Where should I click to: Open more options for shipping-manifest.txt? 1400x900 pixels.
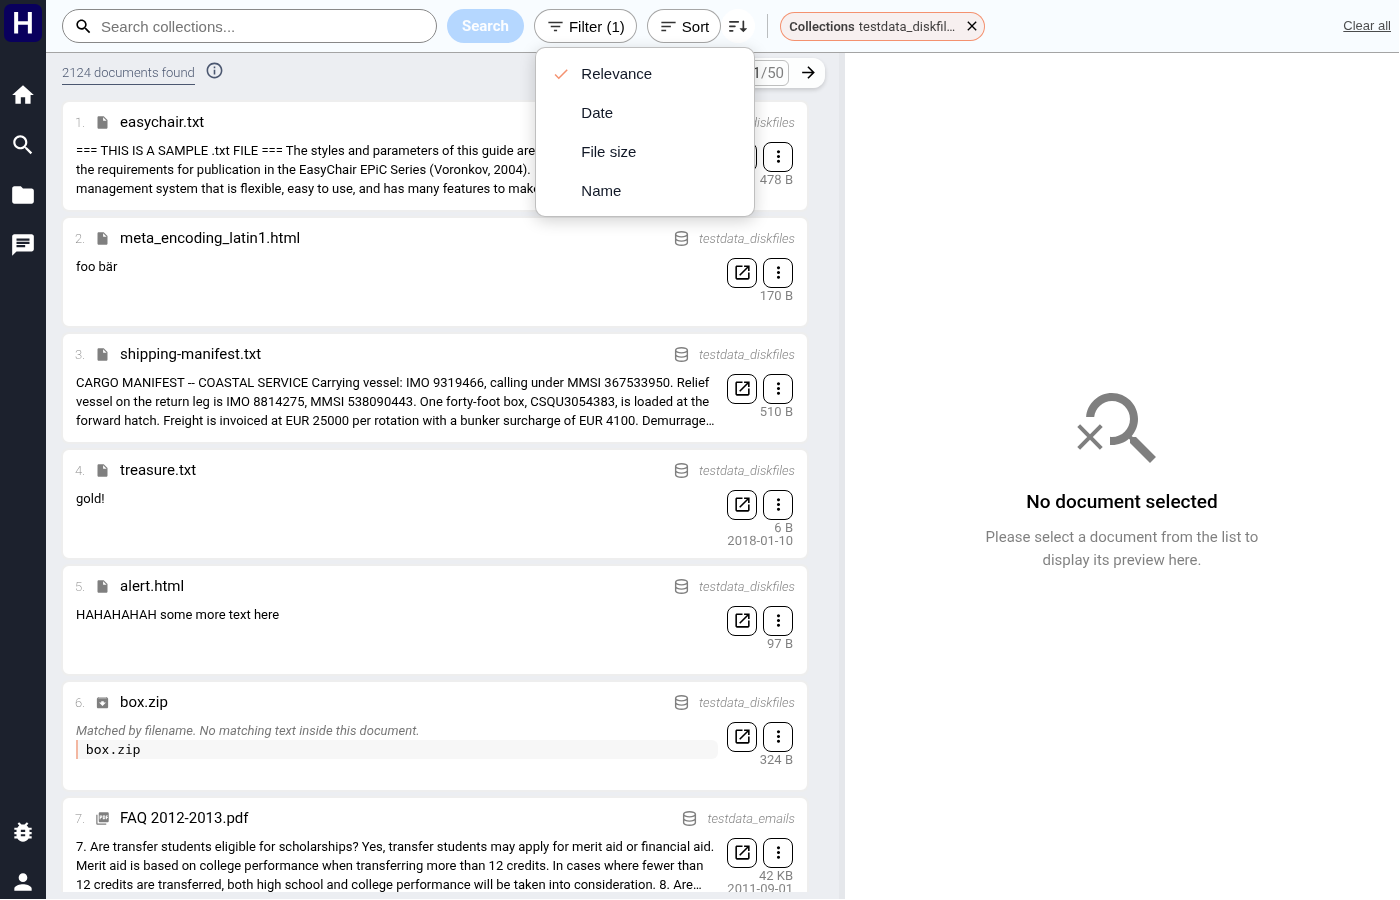(778, 389)
